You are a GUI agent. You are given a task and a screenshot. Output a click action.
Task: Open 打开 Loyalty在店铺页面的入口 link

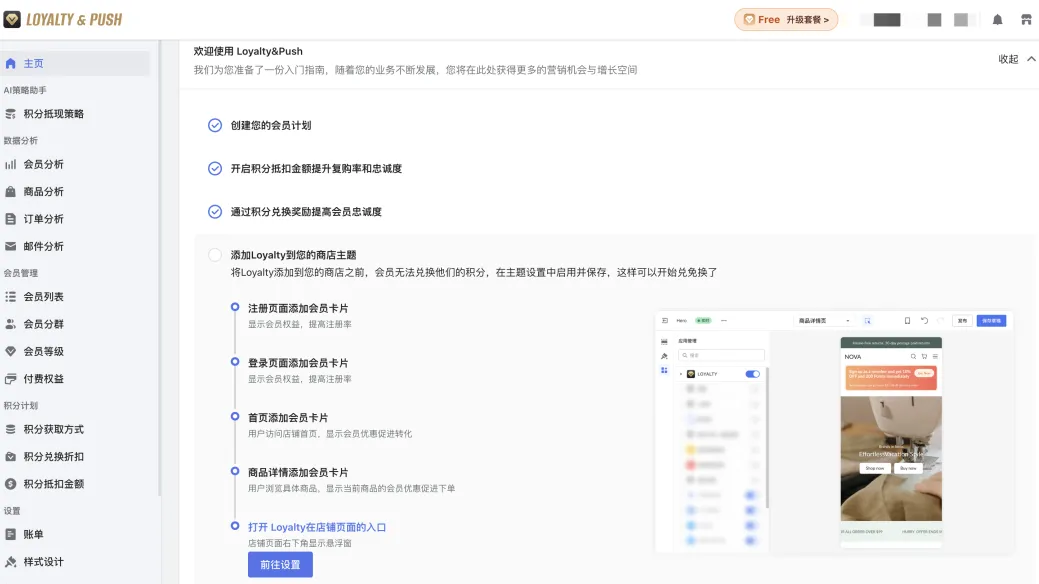coord(317,528)
